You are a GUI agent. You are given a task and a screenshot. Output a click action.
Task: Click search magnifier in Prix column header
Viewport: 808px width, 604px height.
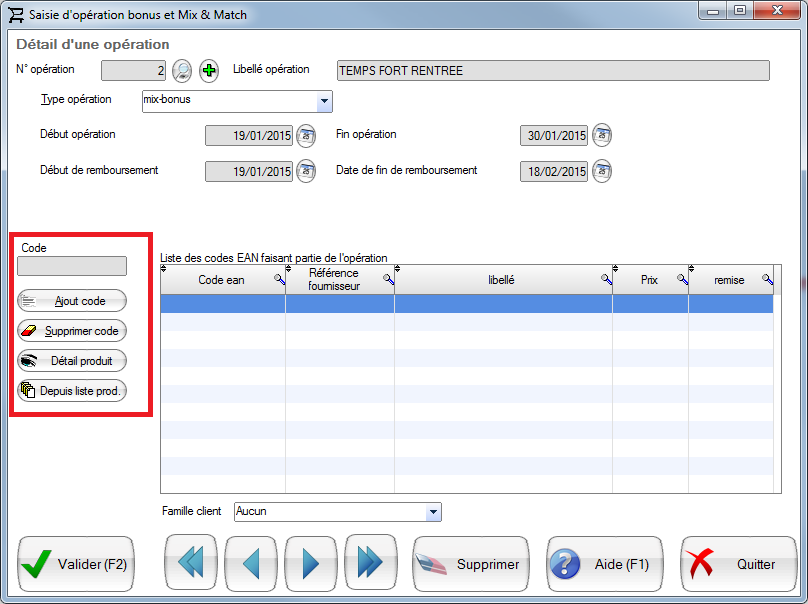coord(682,279)
